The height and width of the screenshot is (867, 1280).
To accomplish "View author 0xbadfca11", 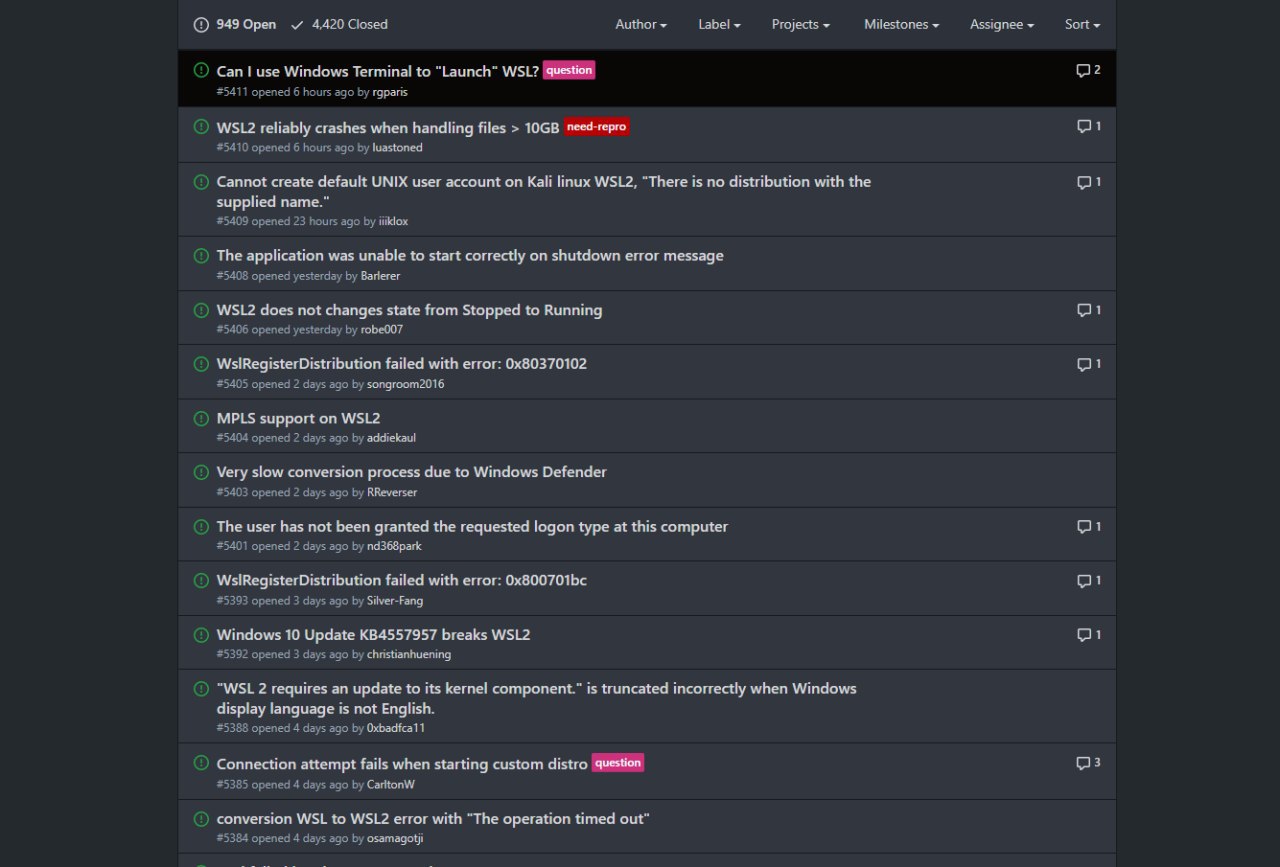I will tap(396, 728).
